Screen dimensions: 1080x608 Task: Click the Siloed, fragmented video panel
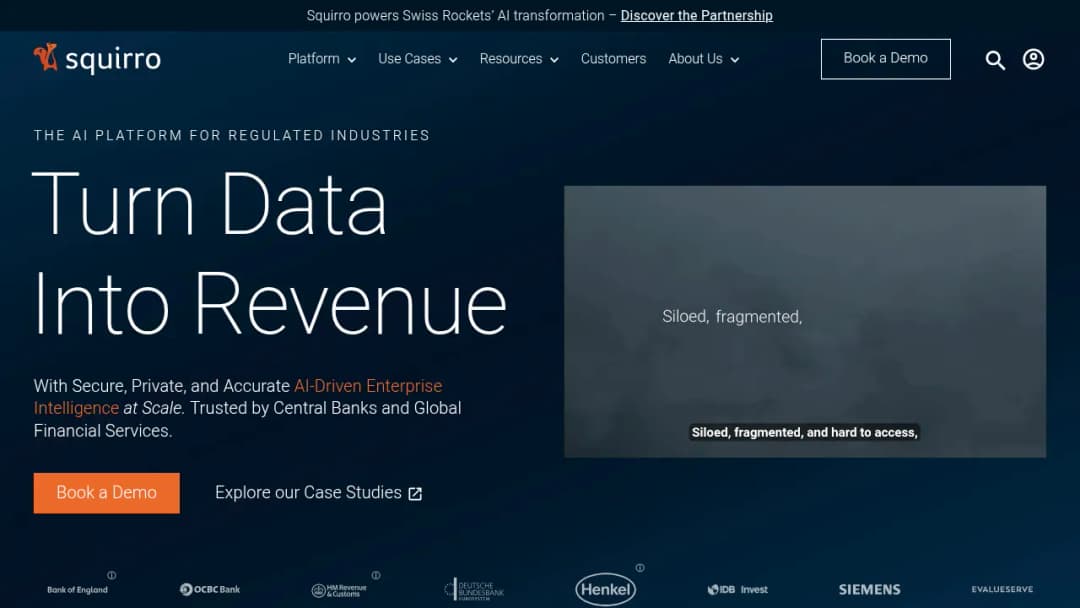click(804, 322)
